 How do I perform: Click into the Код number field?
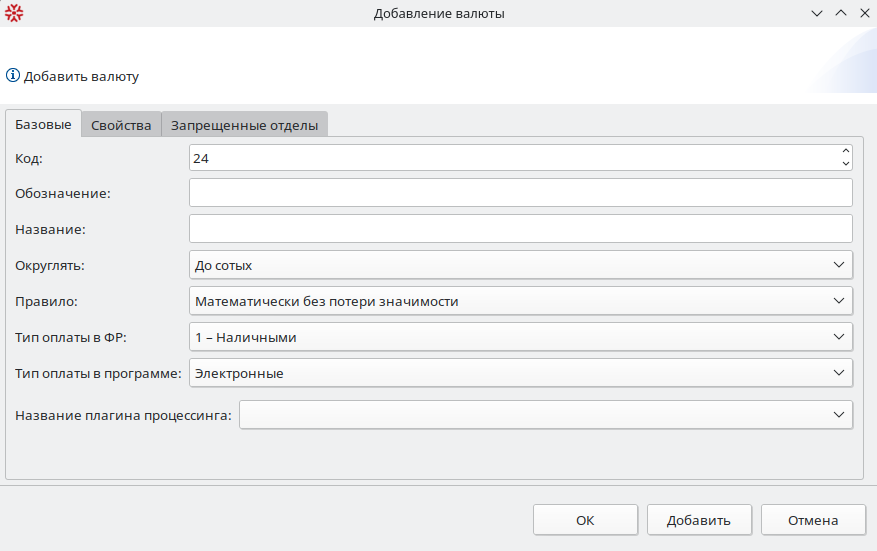[x=510, y=157]
